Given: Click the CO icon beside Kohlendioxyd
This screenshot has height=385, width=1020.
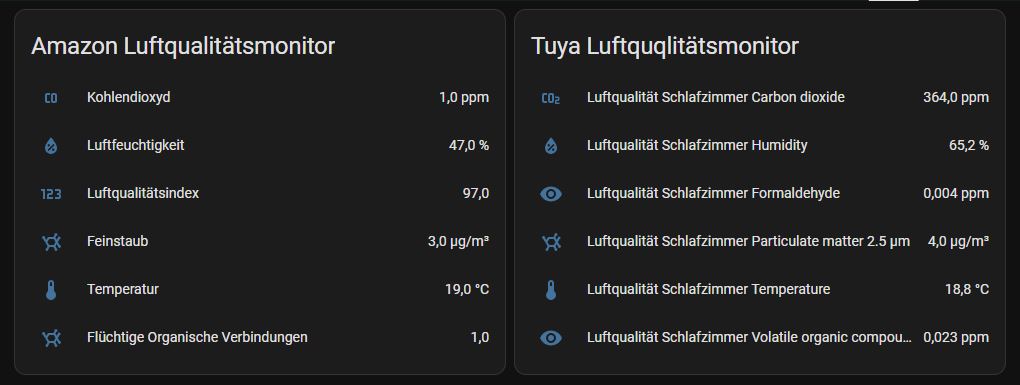Looking at the screenshot, I should coord(51,98).
